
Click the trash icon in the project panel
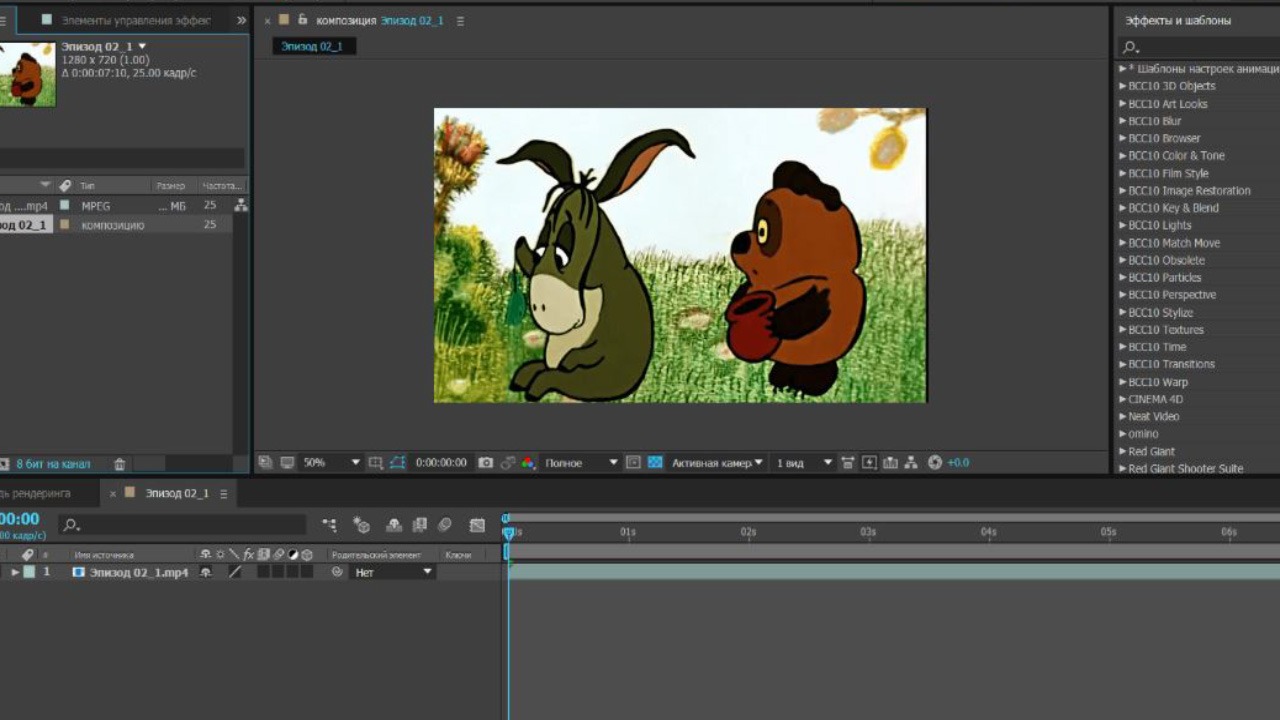(120, 464)
